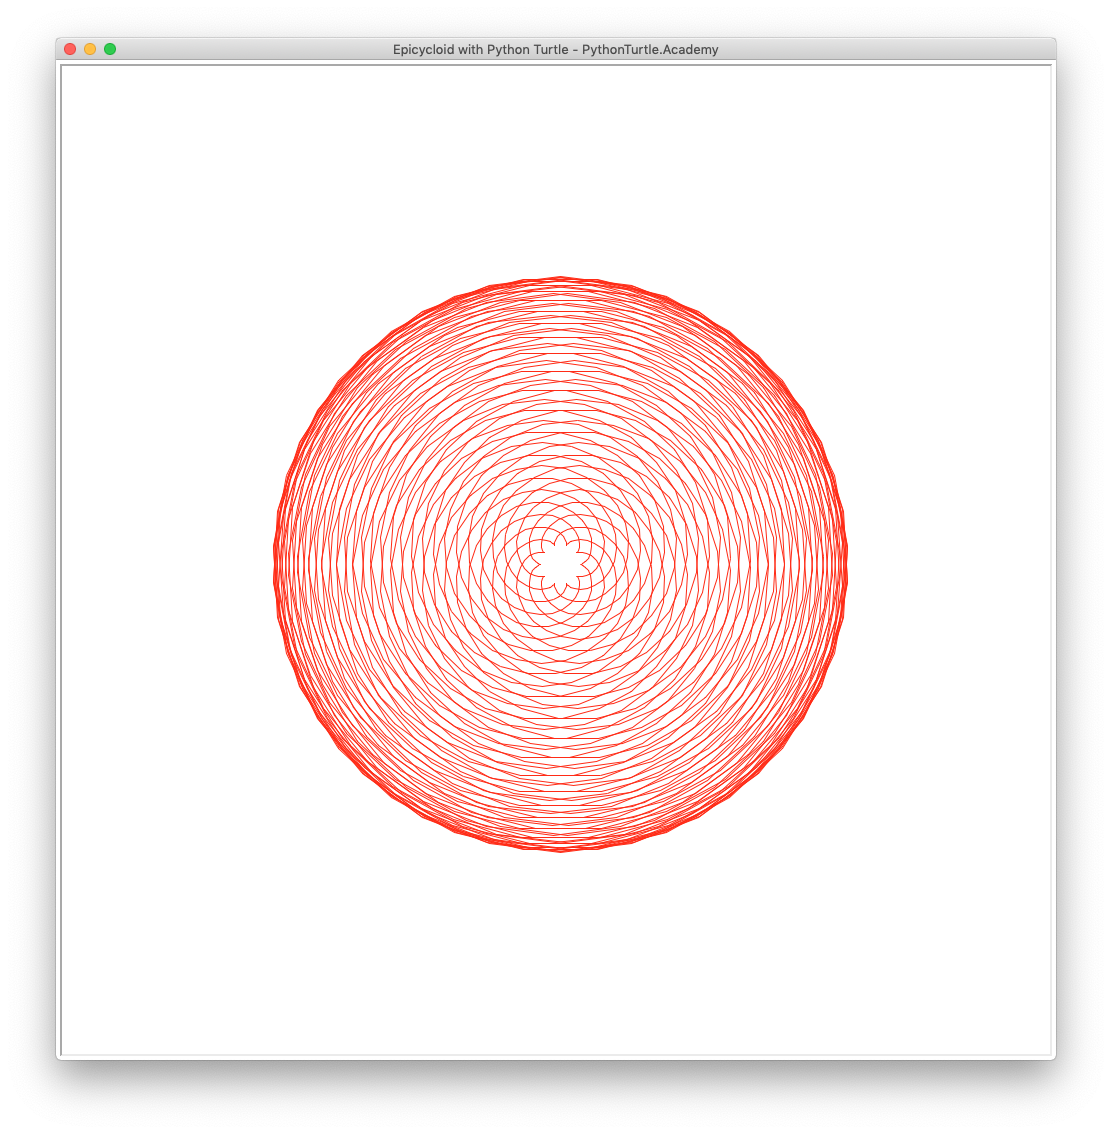Click the yellow minimize button

point(89,48)
